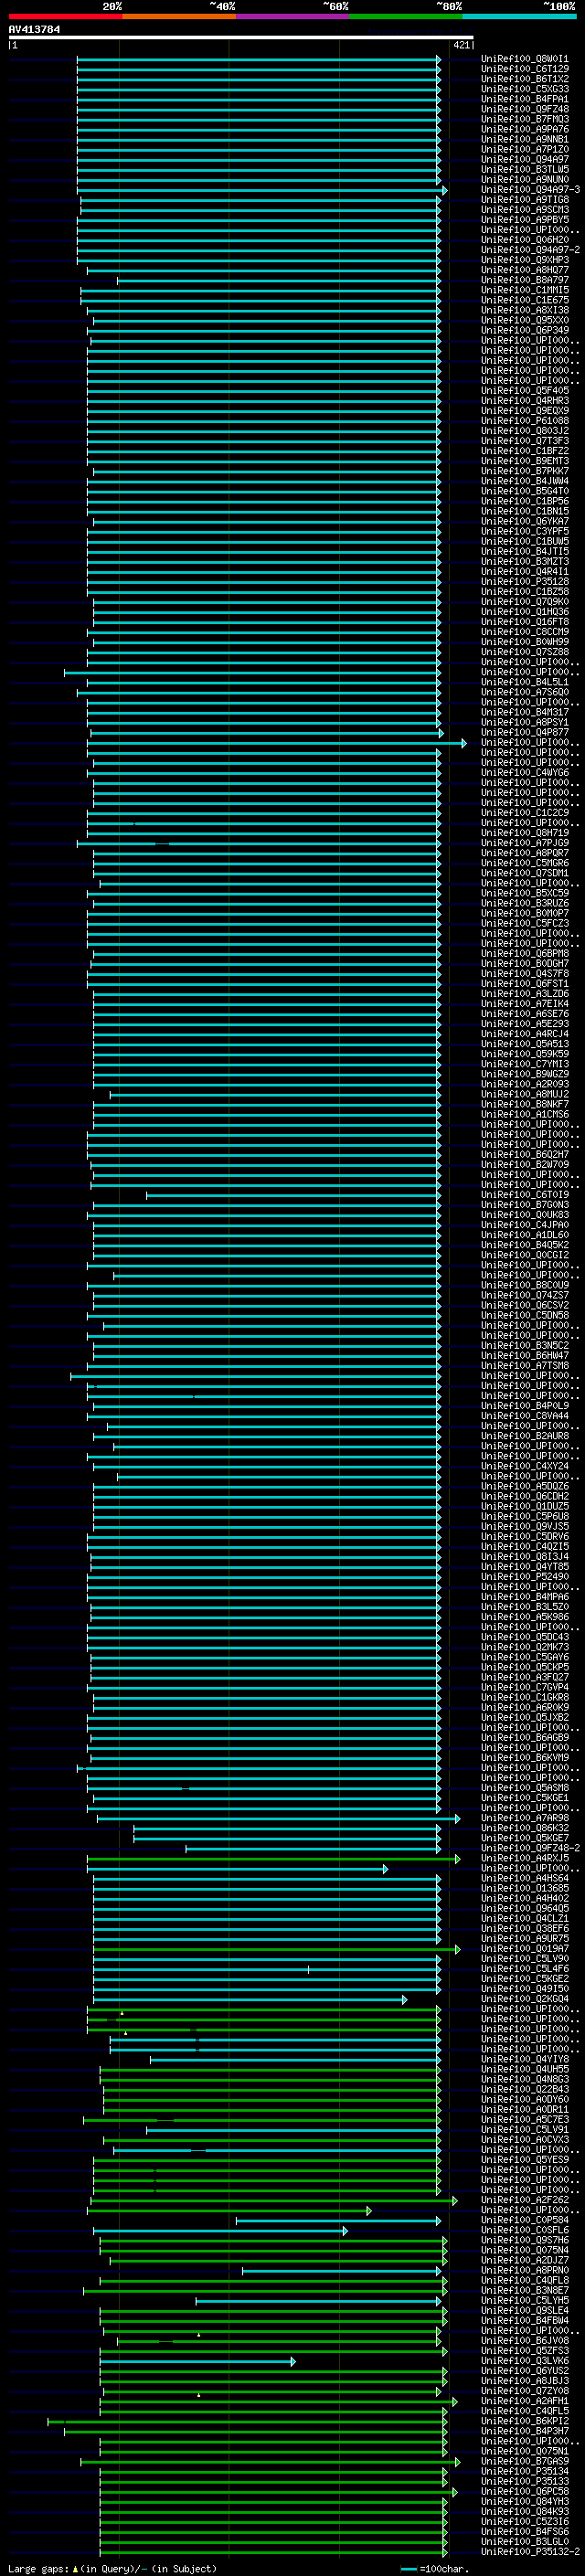Select hit label UniRef100_A4RXJ5
Viewport: 585px width, 2576px height.
point(525,1858)
